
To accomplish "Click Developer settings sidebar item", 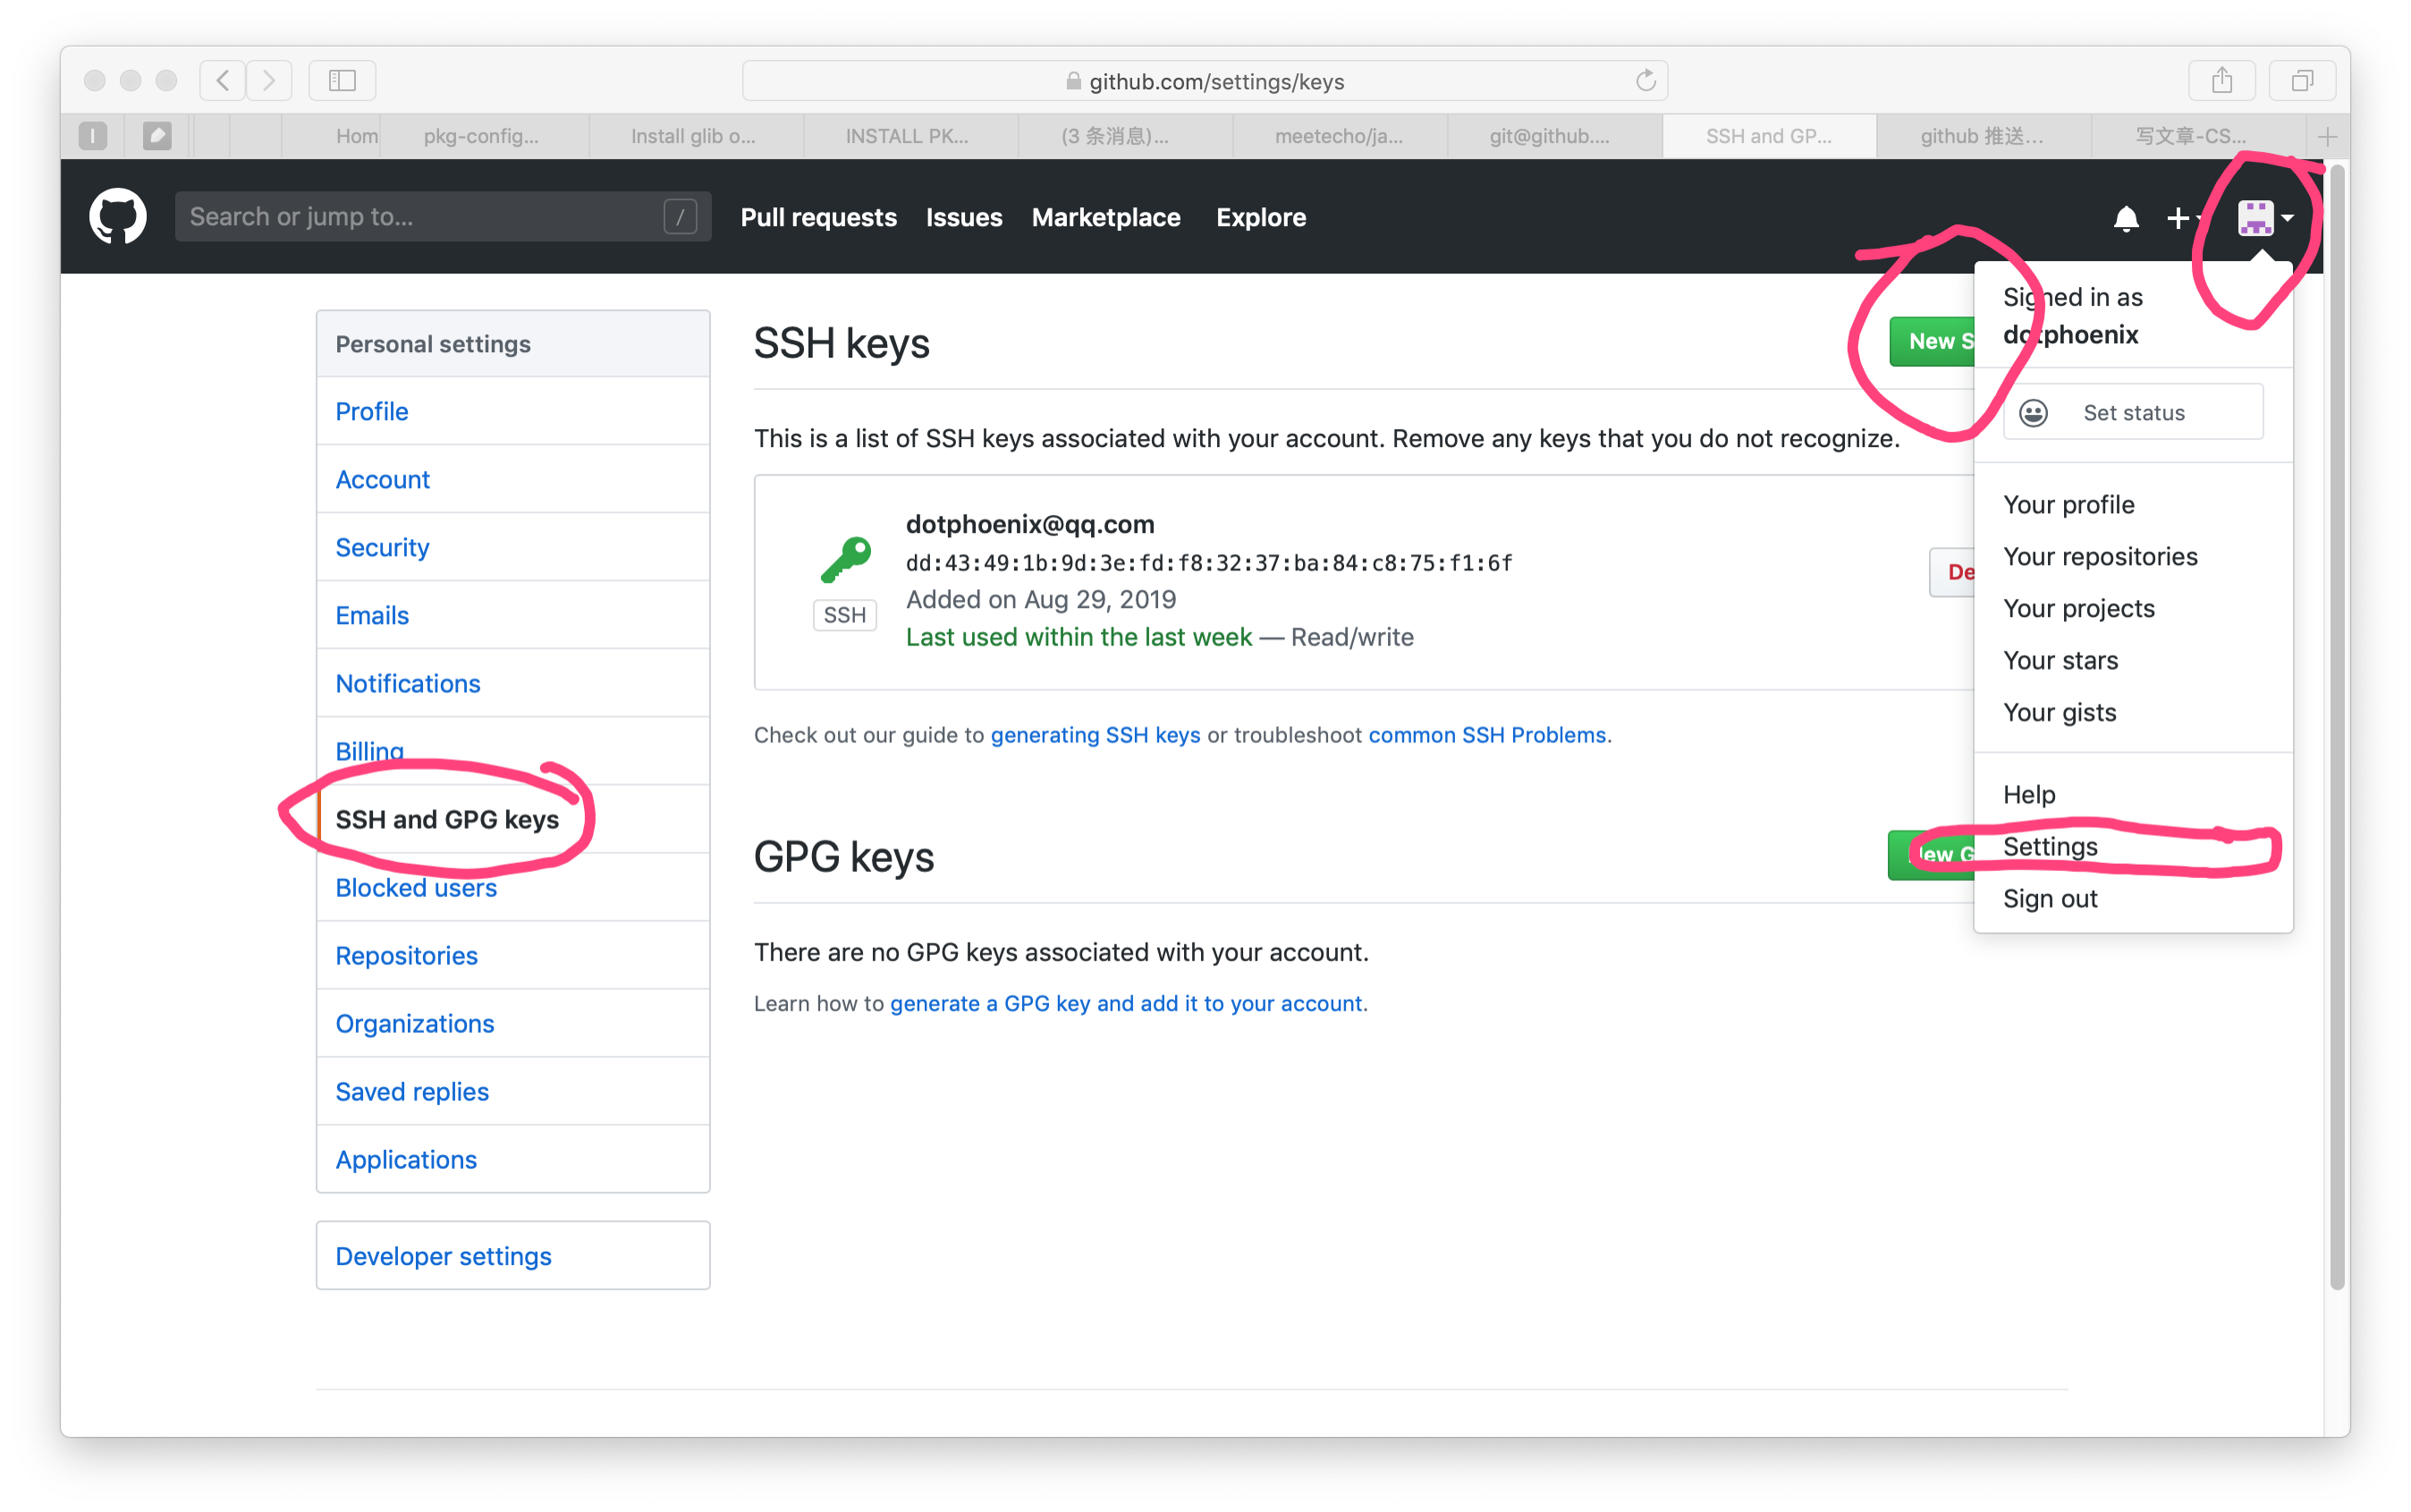I will (x=443, y=1254).
